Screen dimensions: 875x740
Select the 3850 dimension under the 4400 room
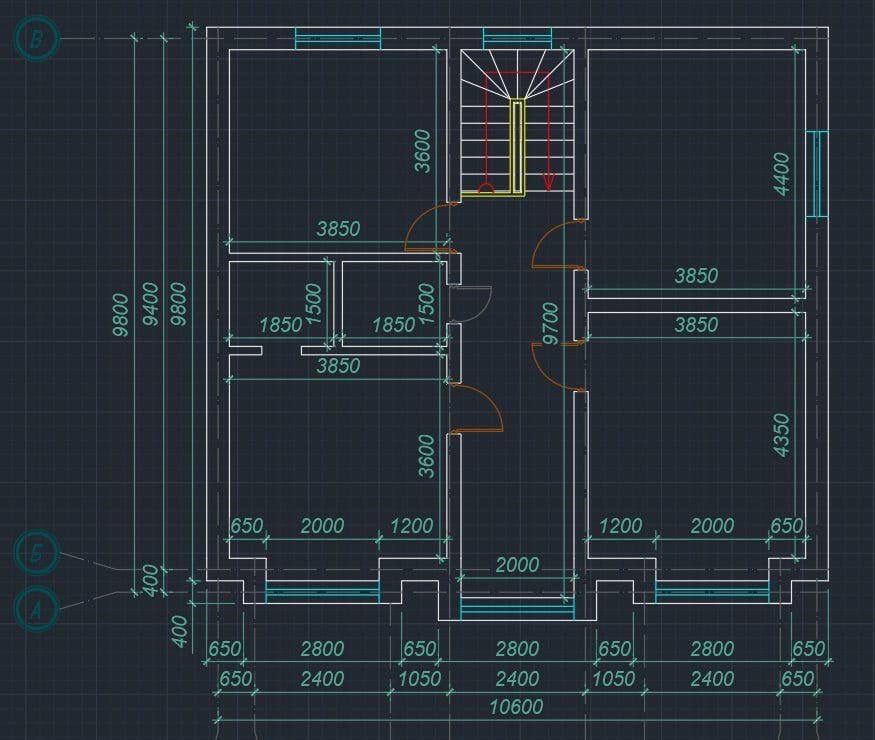coord(696,276)
